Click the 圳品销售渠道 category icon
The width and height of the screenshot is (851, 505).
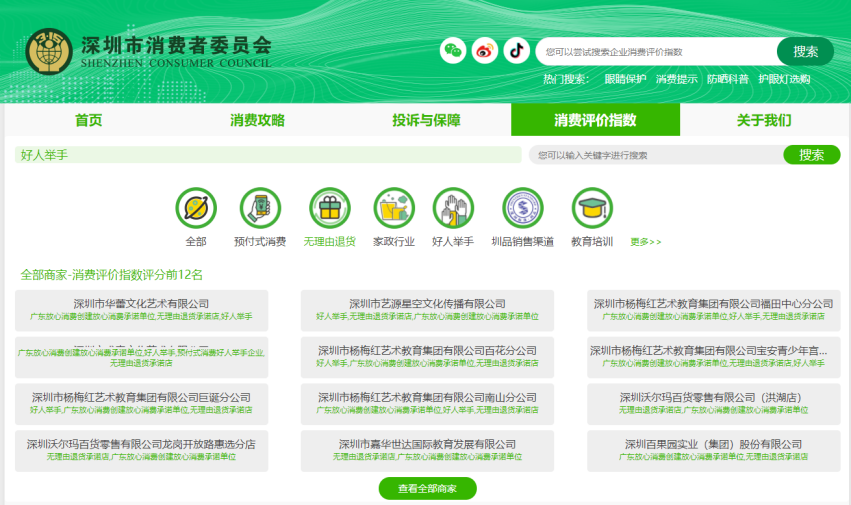[x=522, y=208]
